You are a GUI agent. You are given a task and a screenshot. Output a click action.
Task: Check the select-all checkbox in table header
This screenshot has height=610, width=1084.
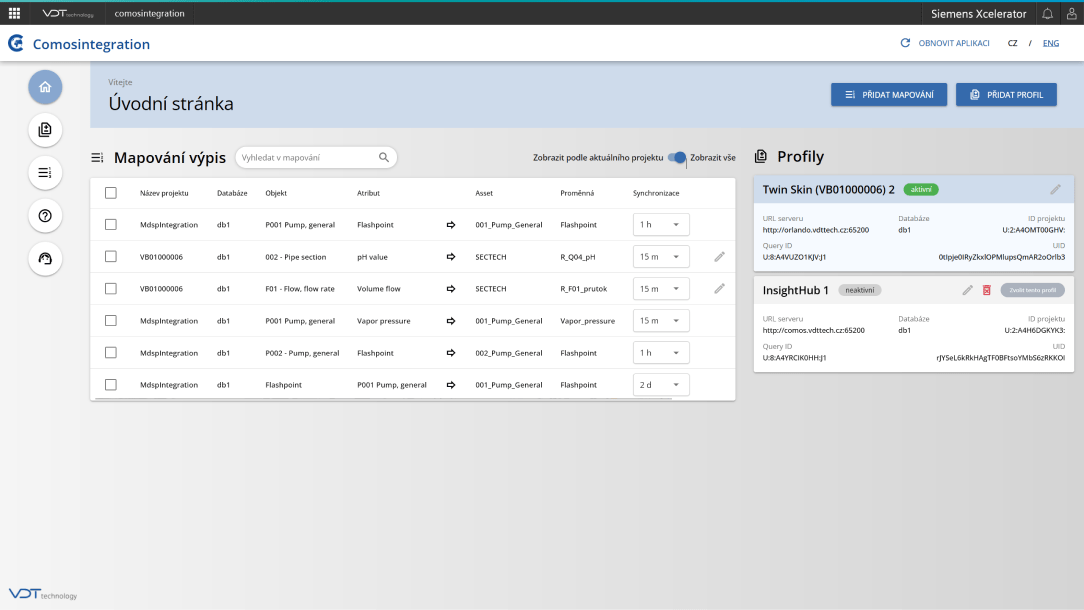pyautogui.click(x=111, y=193)
